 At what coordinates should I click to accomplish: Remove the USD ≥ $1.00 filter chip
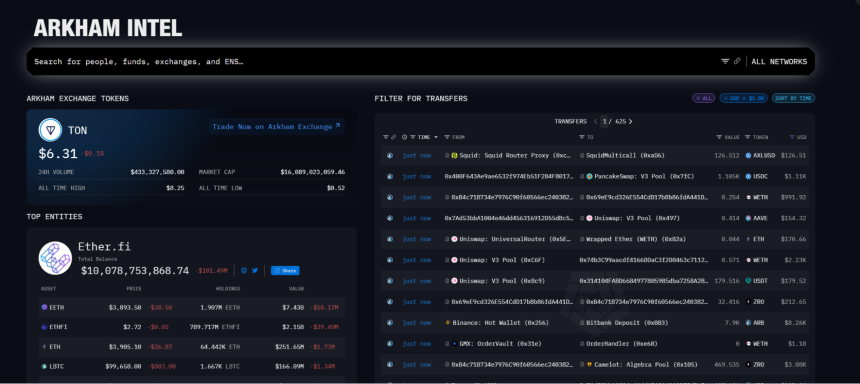click(743, 98)
